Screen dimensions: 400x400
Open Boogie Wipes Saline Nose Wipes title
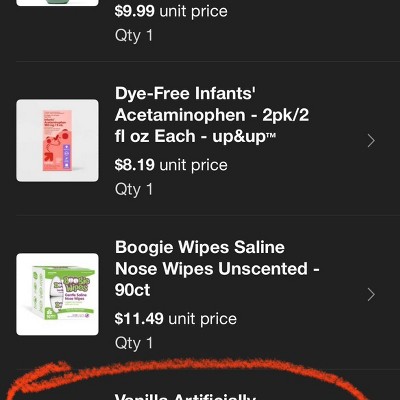(x=217, y=269)
